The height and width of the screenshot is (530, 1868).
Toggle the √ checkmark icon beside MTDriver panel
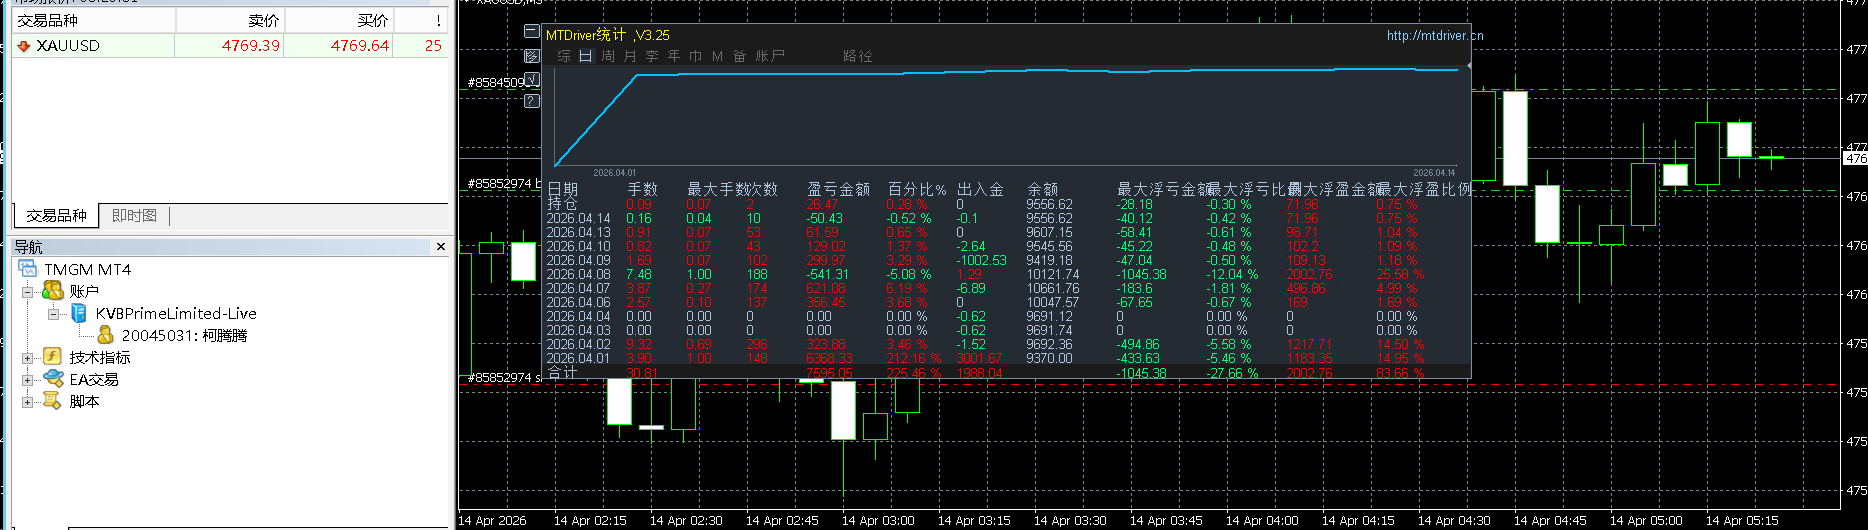coord(532,78)
